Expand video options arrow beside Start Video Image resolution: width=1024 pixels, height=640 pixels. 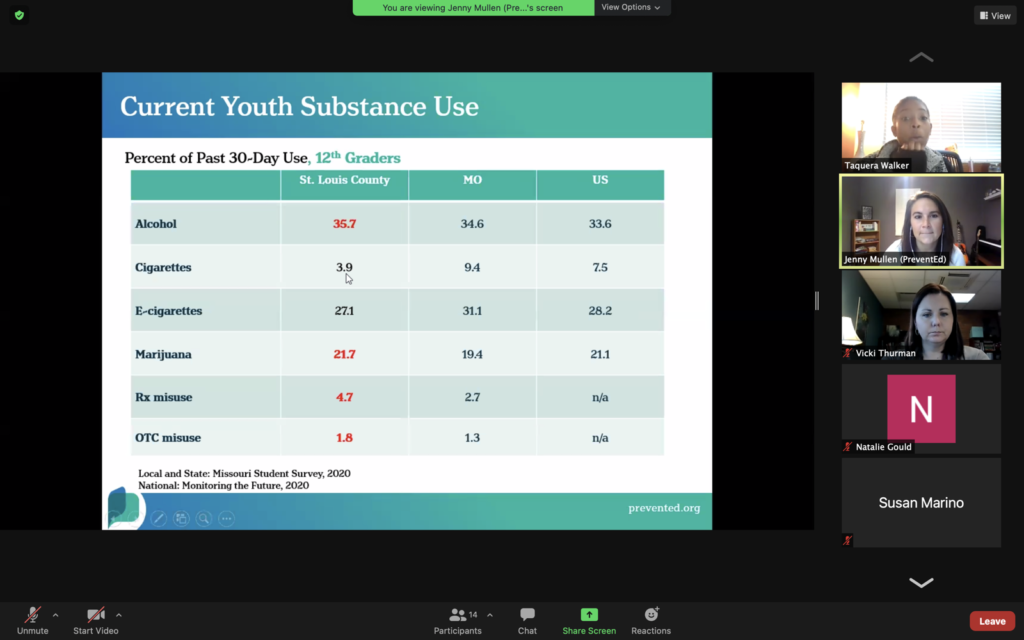118,615
